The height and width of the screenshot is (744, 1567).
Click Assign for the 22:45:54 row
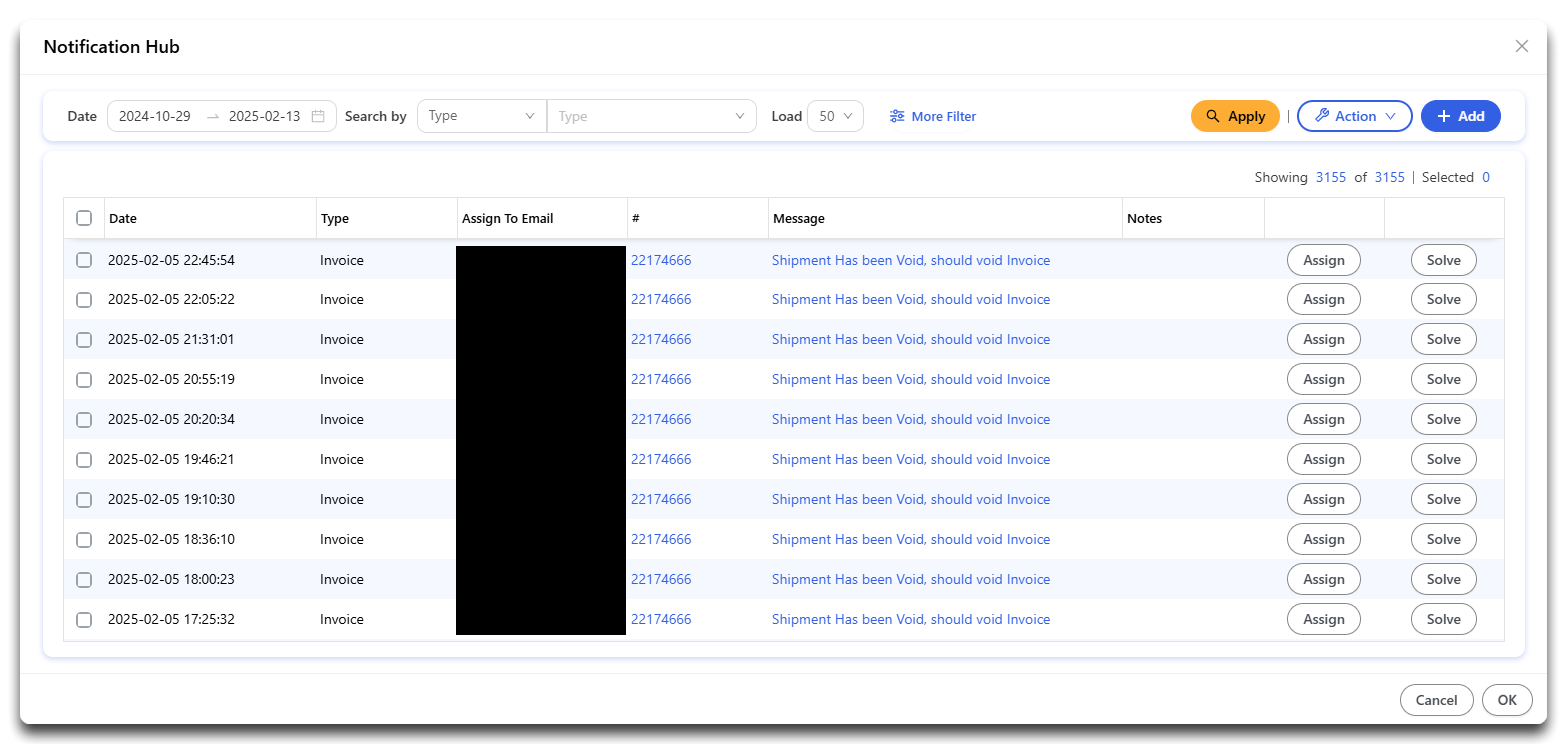coord(1324,260)
